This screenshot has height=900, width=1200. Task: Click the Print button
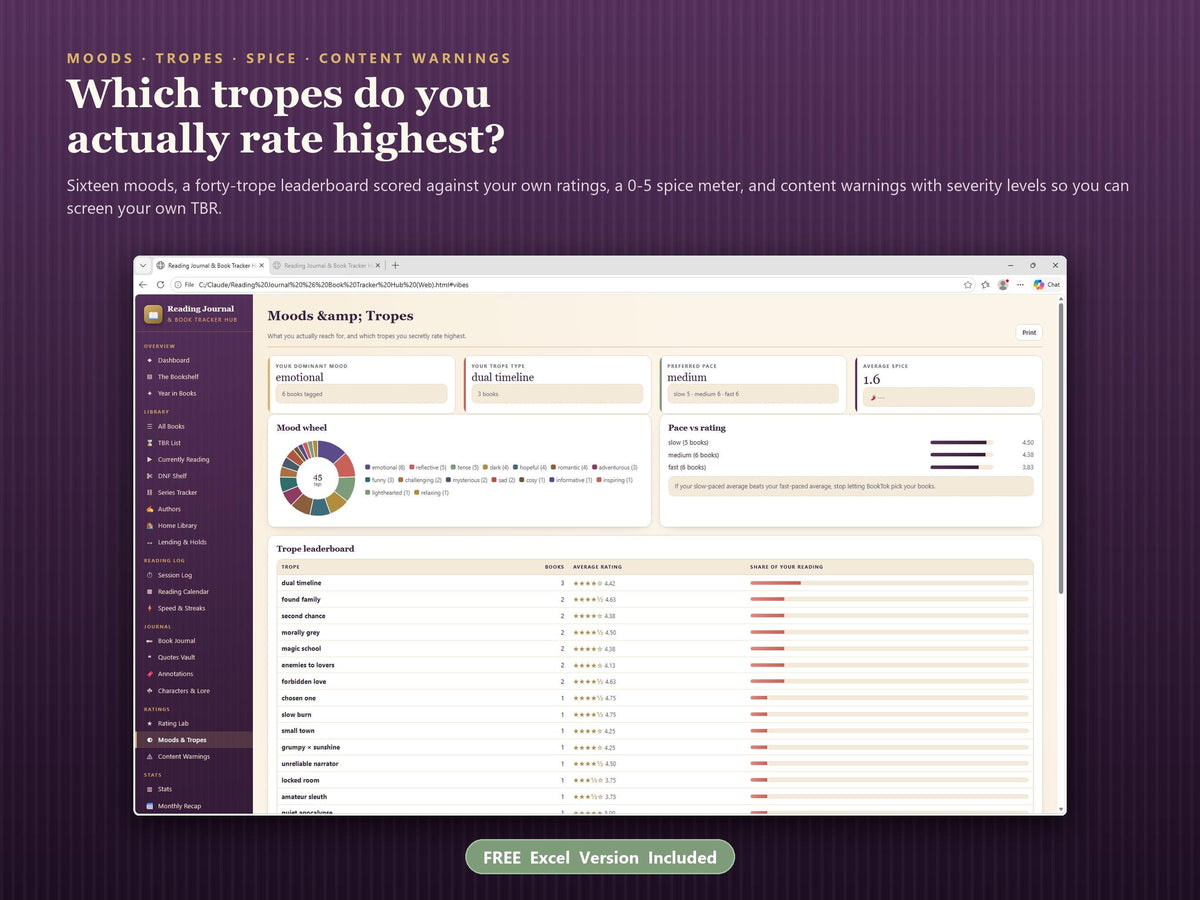pyautogui.click(x=1028, y=333)
